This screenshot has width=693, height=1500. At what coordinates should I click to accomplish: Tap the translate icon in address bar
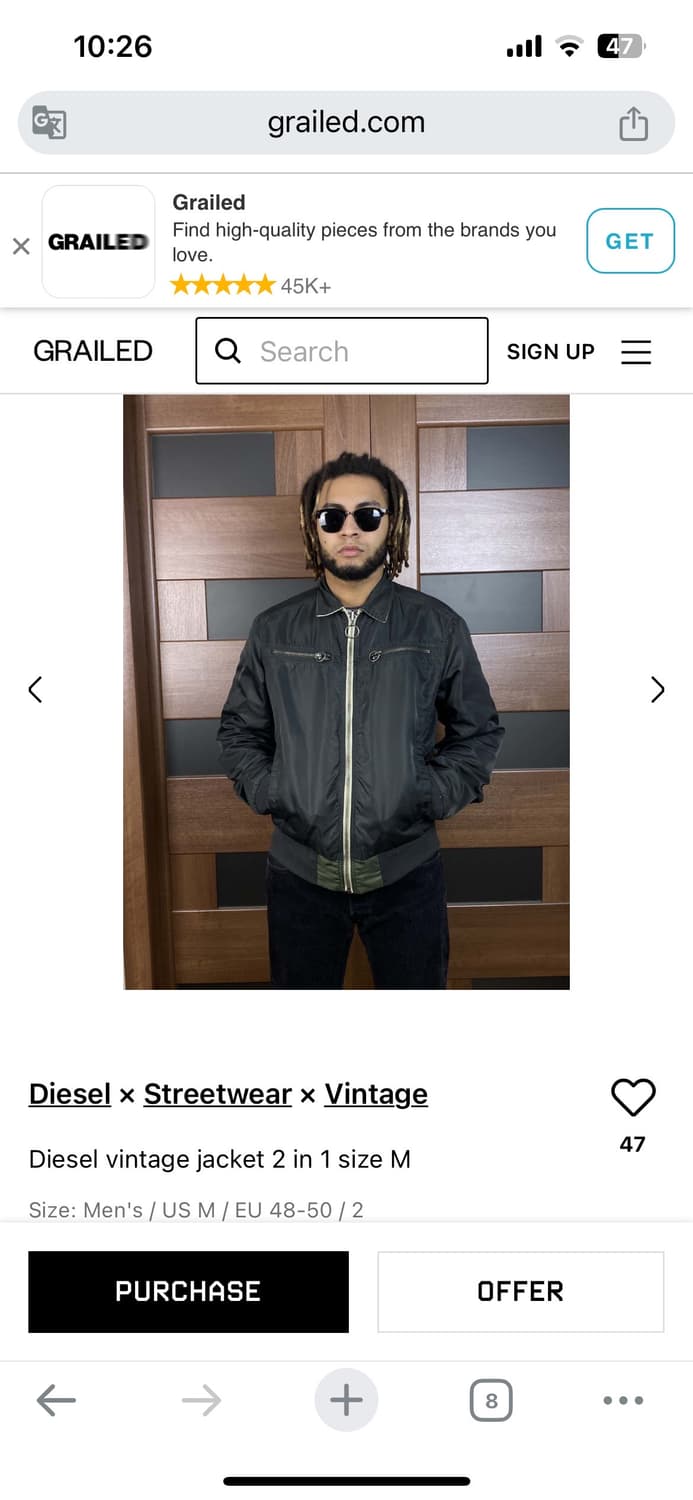(x=49, y=122)
